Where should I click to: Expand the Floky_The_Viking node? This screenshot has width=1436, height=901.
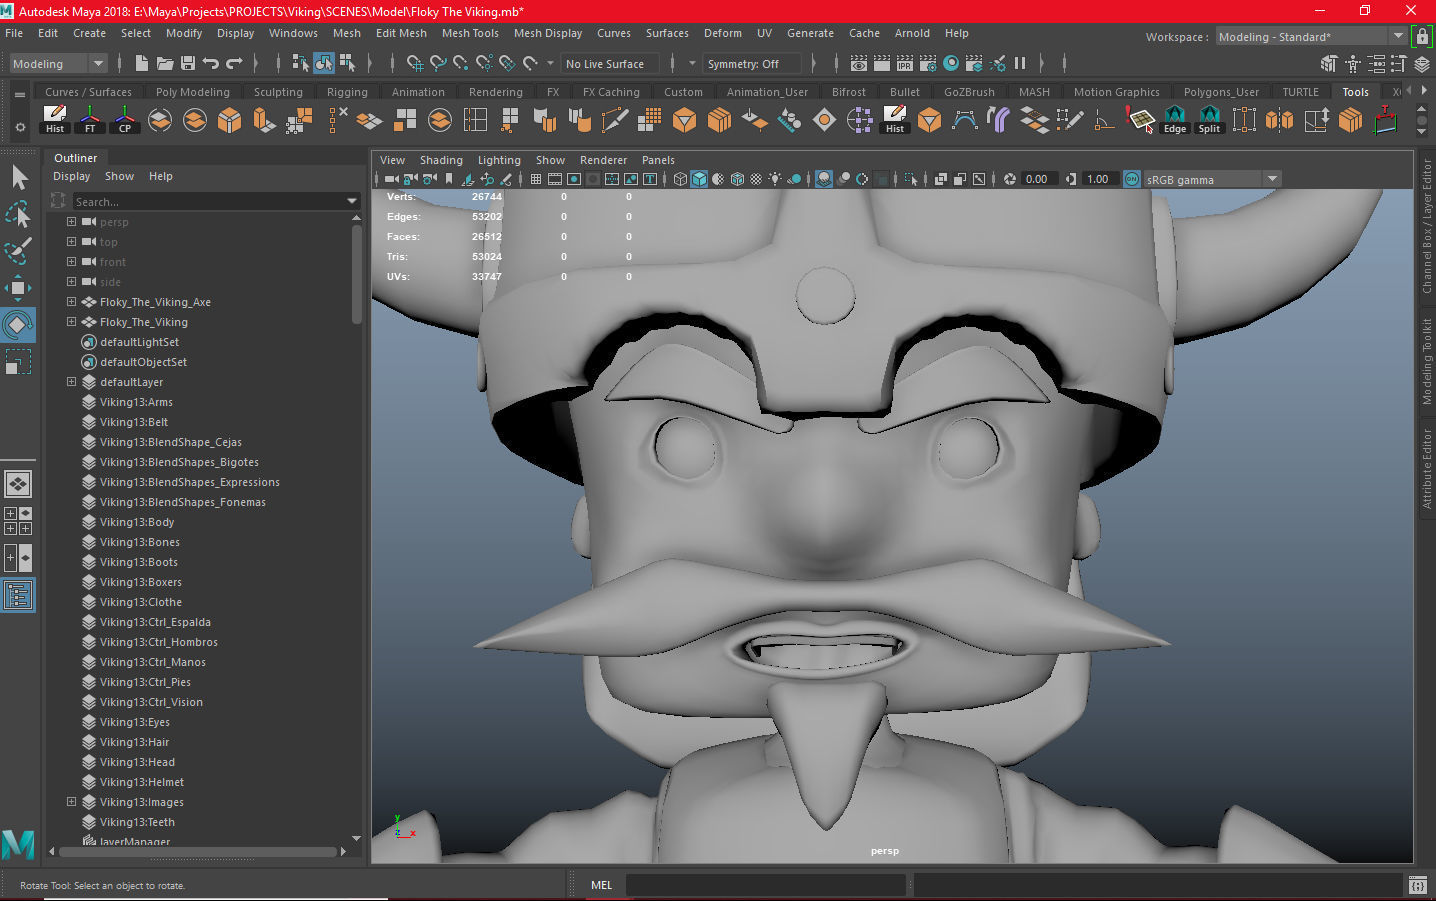(71, 322)
